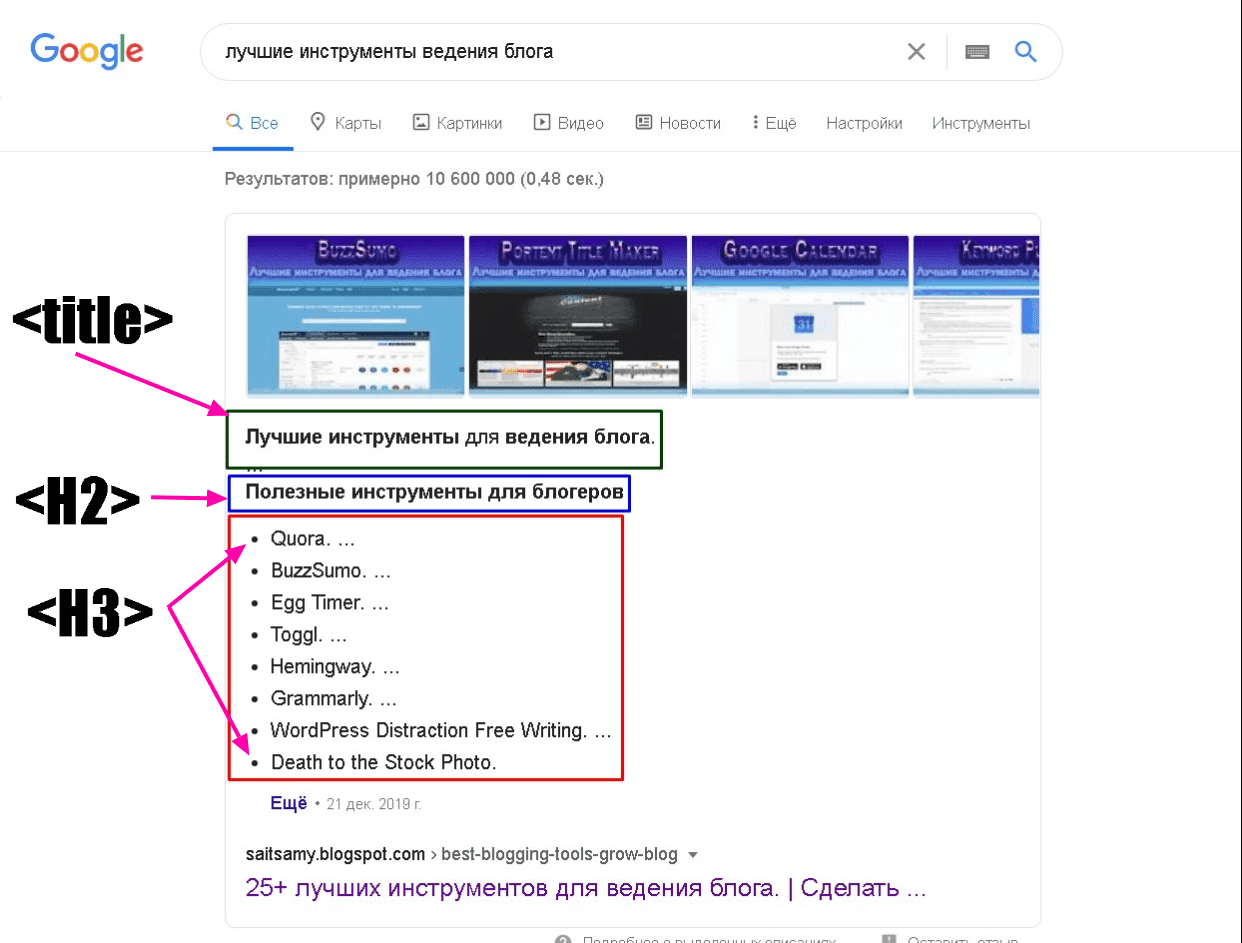Open the Инструменты menu
The height and width of the screenshot is (943, 1242).
click(980, 122)
